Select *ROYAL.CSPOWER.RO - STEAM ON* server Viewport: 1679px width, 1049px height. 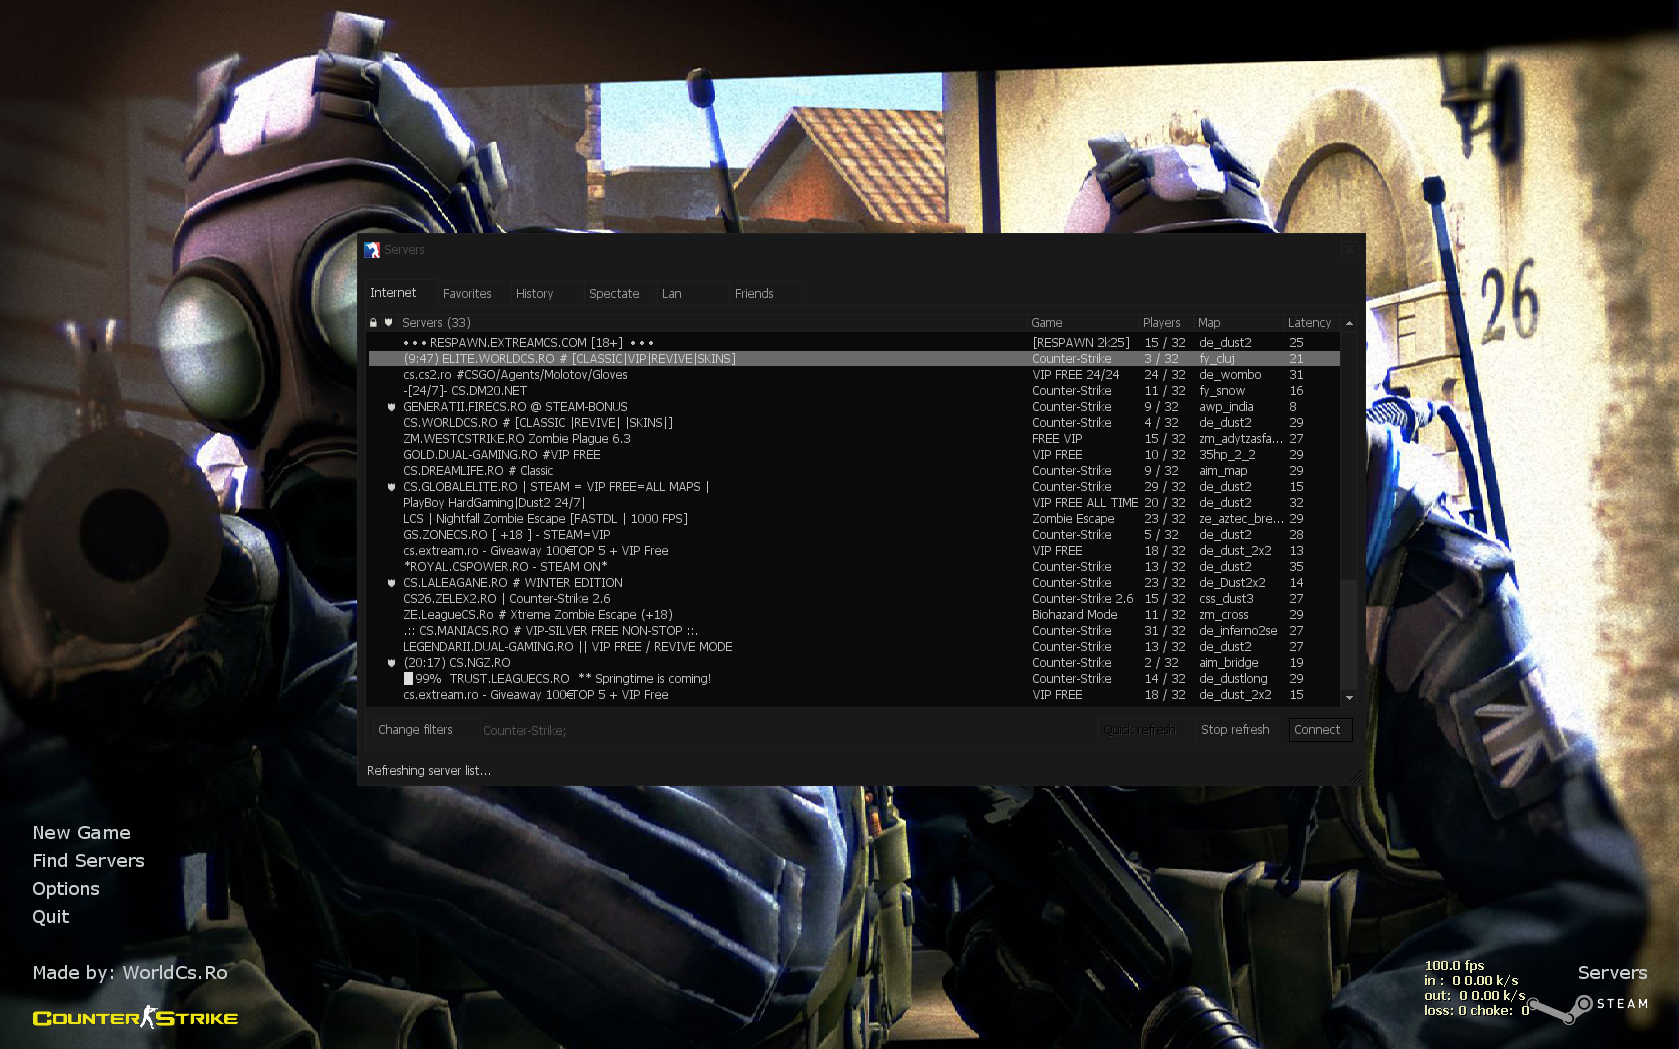pos(854,567)
